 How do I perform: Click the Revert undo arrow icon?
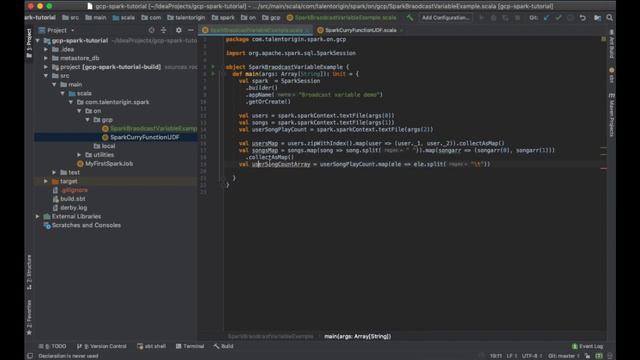tap(582, 18)
